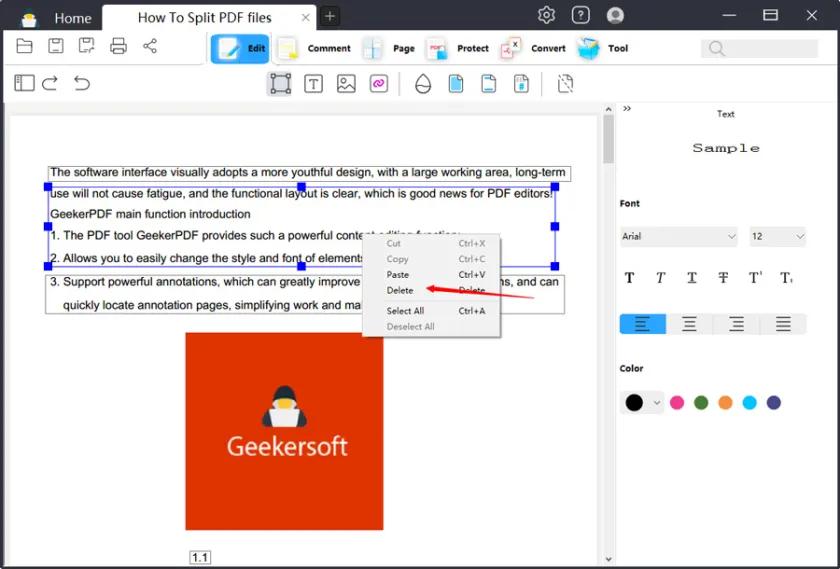
Task: Toggle strikethrough text style
Action: point(723,278)
